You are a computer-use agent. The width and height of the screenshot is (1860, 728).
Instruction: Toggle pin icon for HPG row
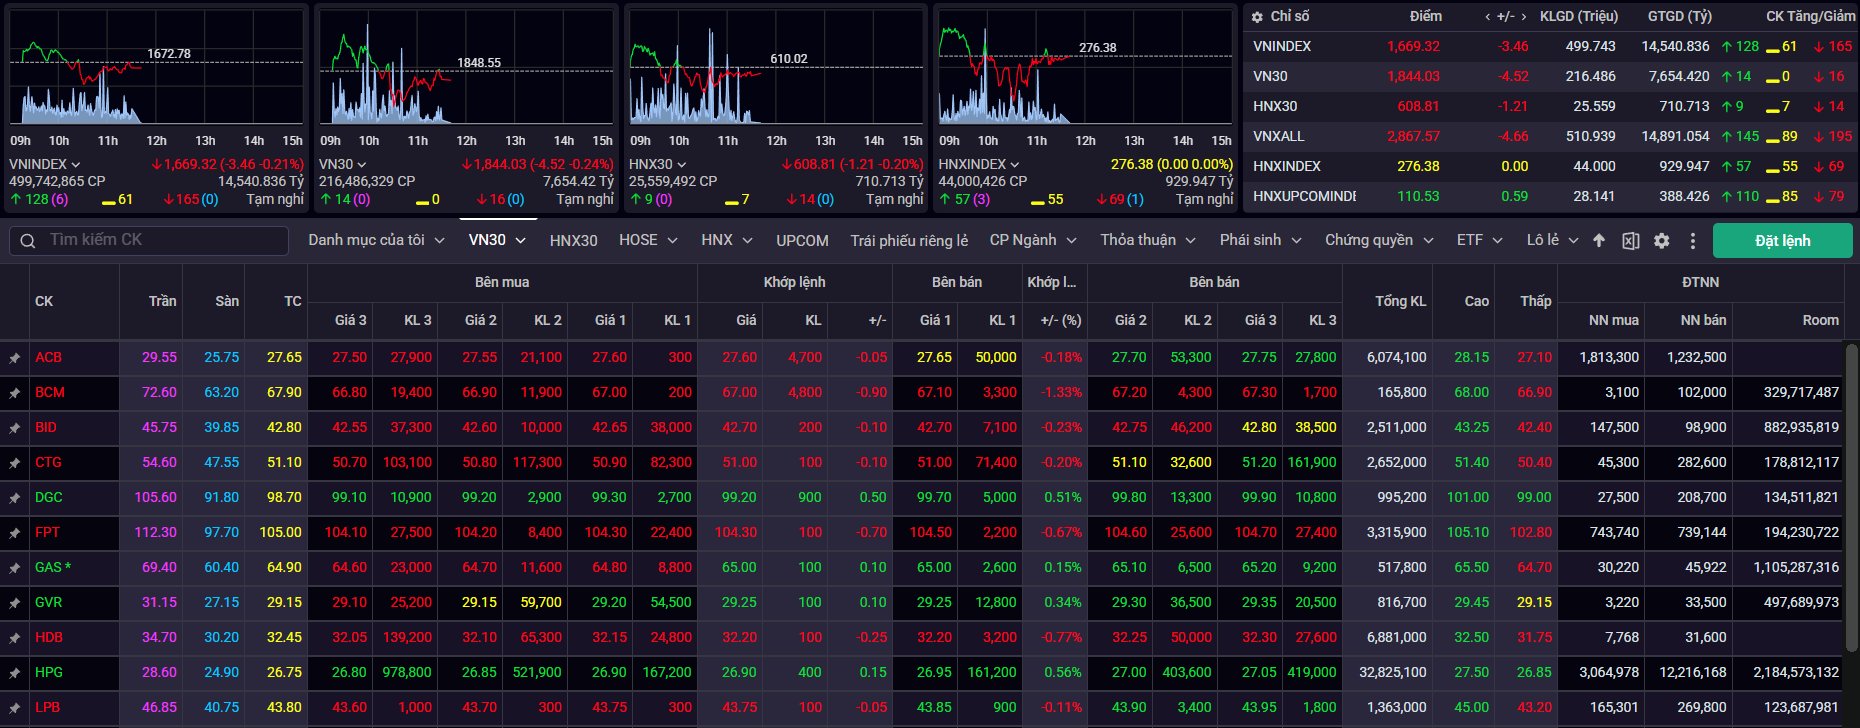click(x=14, y=673)
